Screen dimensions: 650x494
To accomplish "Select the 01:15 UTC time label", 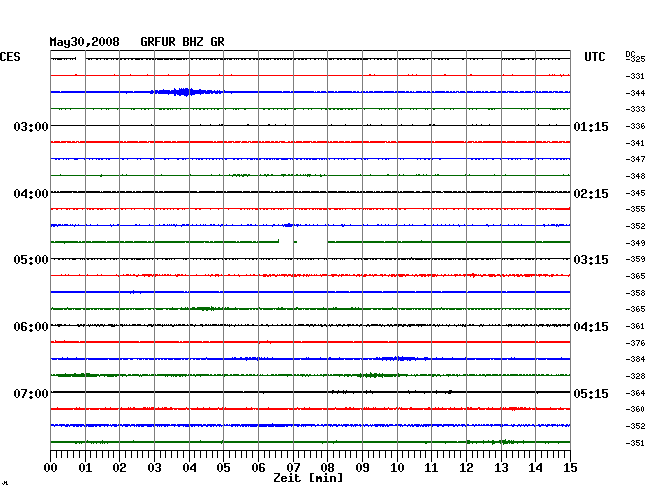I will (x=591, y=126).
